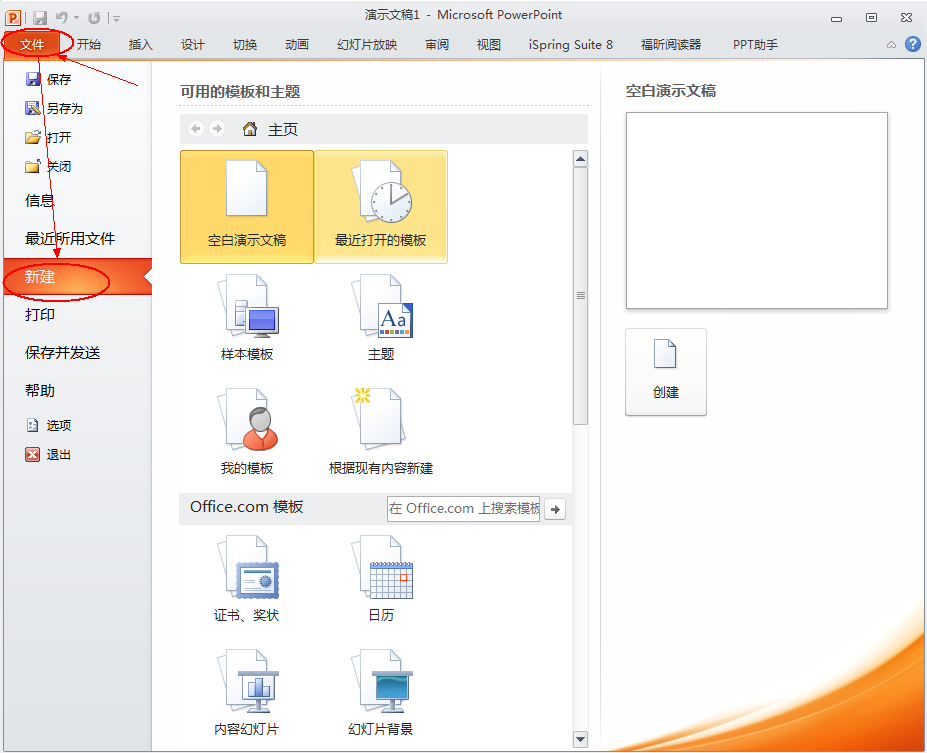Click the template list vertical scrollbar thumb
This screenshot has height=753, width=927.
(x=581, y=296)
